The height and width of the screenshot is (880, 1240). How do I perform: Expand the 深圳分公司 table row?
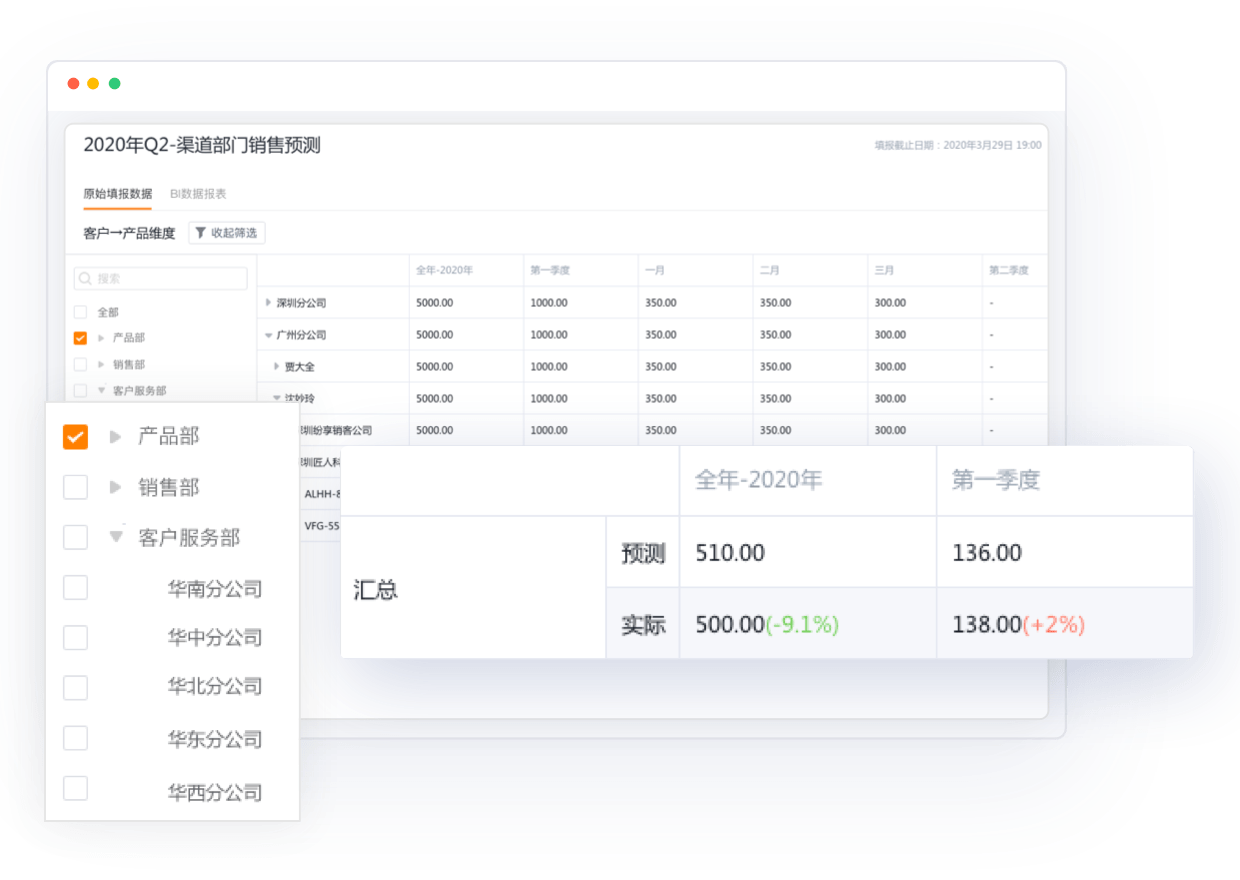(x=267, y=302)
